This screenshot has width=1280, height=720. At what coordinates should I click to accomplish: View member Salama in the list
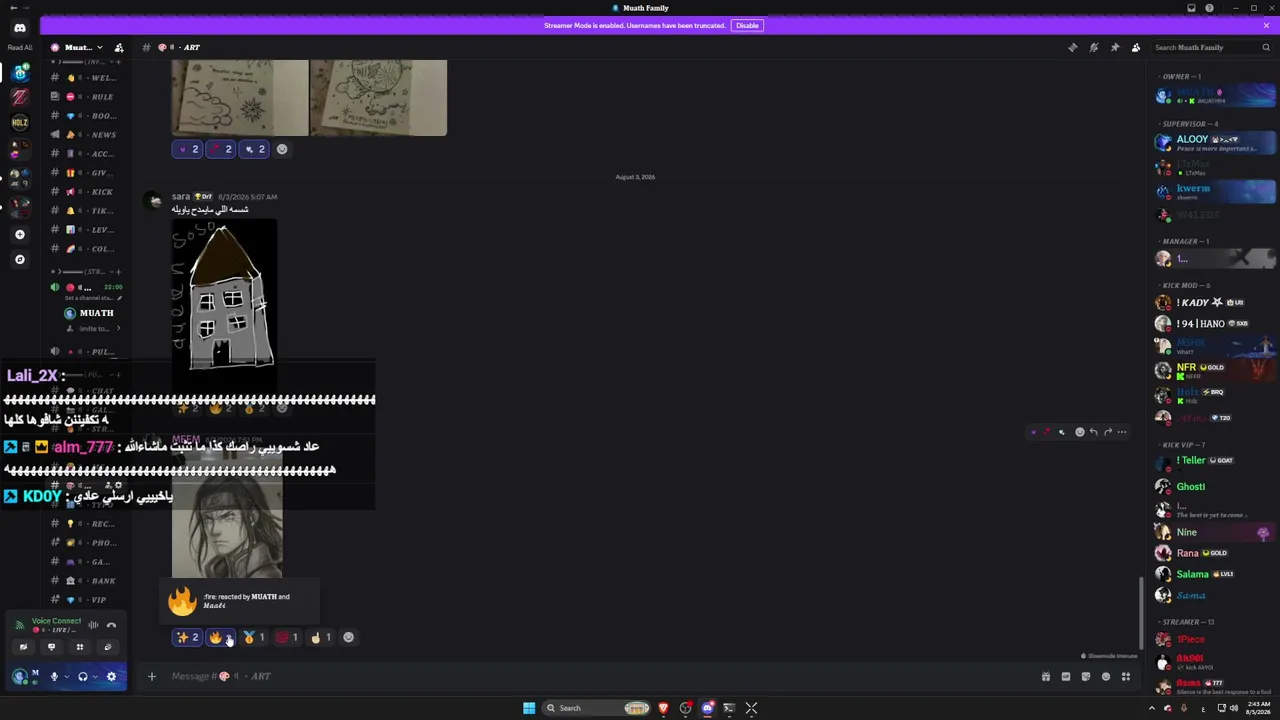[1215, 574]
